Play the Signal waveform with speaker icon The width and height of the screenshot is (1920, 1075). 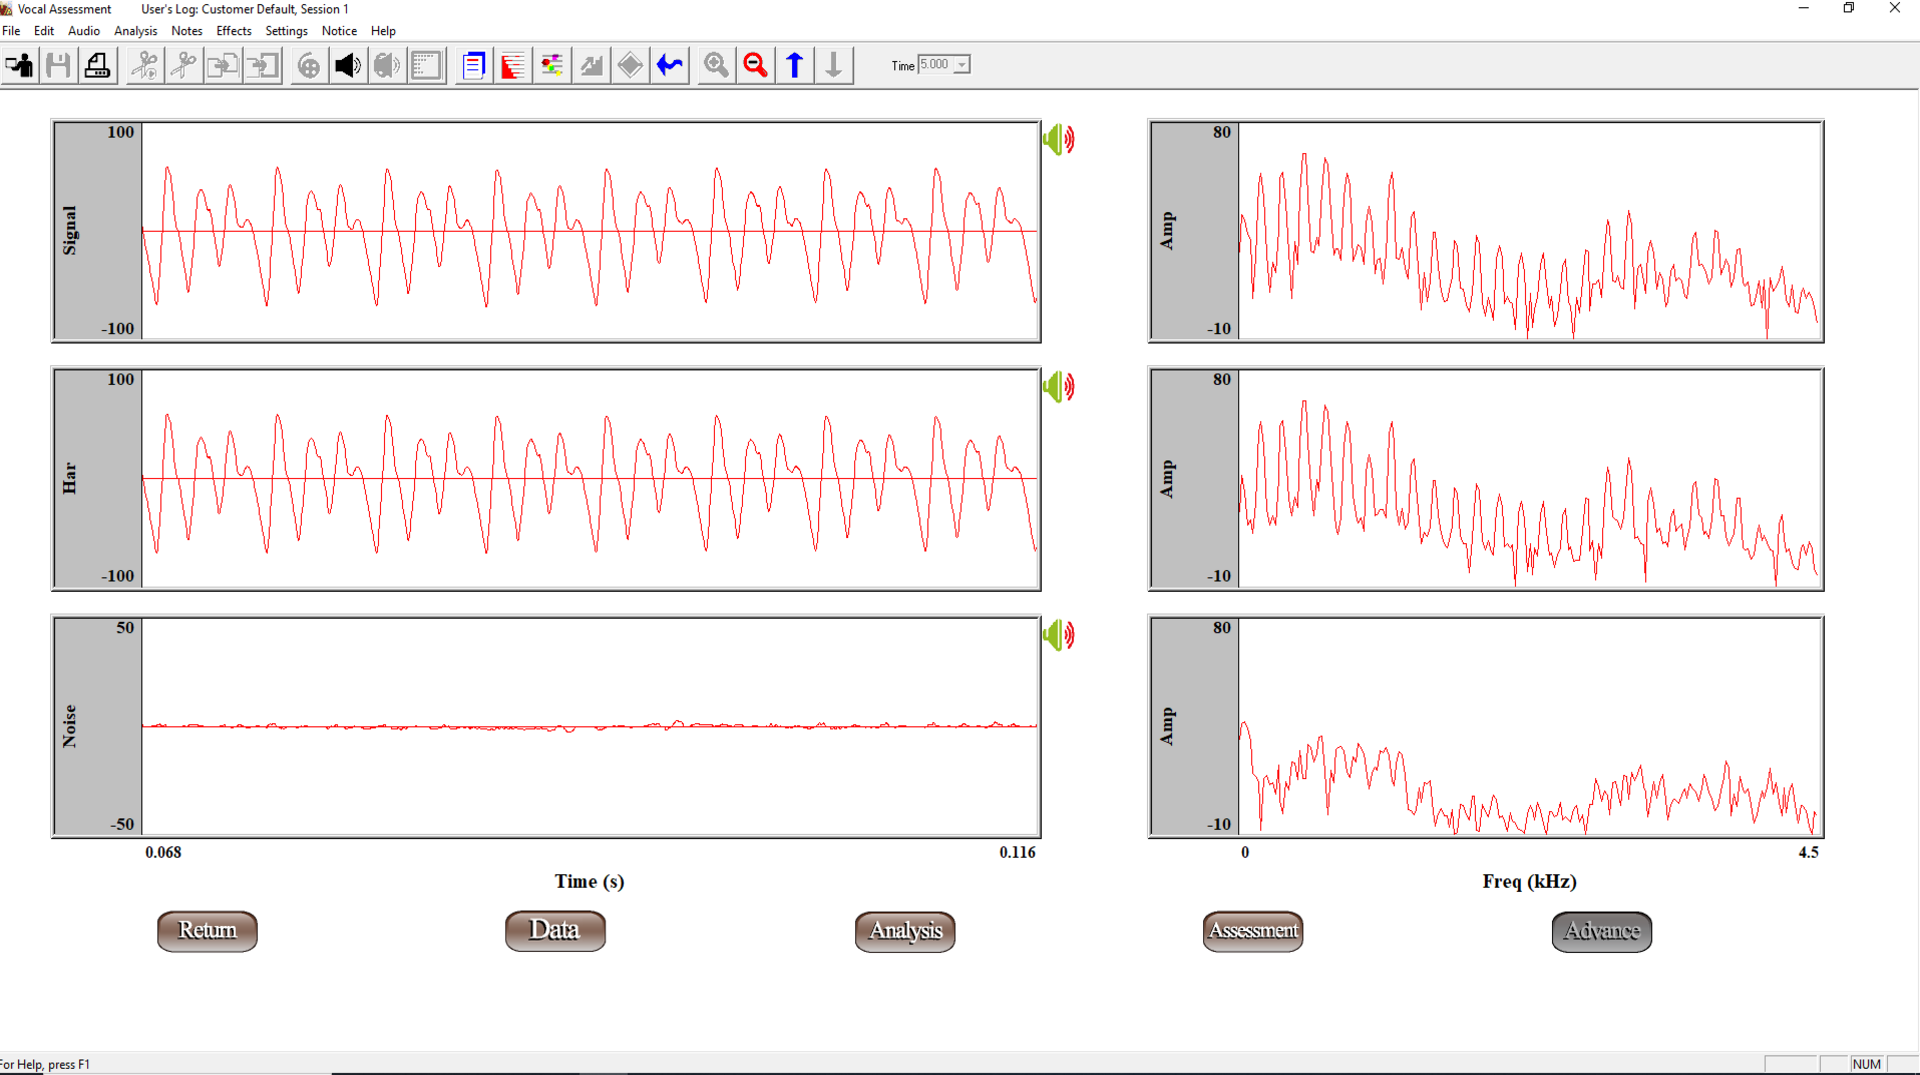(x=1058, y=139)
